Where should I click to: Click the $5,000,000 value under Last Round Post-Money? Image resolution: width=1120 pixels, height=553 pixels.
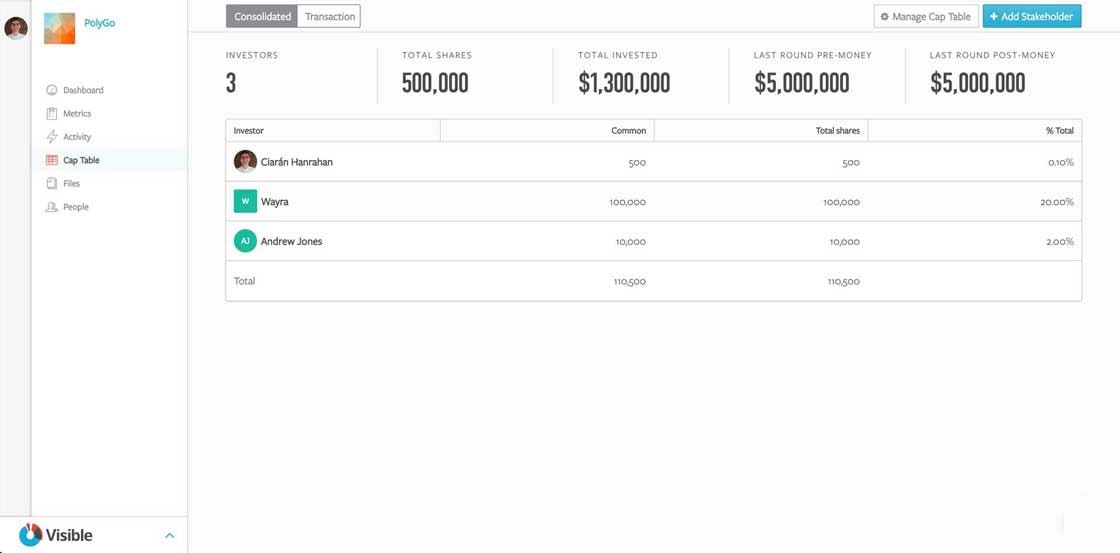pyautogui.click(x=978, y=84)
